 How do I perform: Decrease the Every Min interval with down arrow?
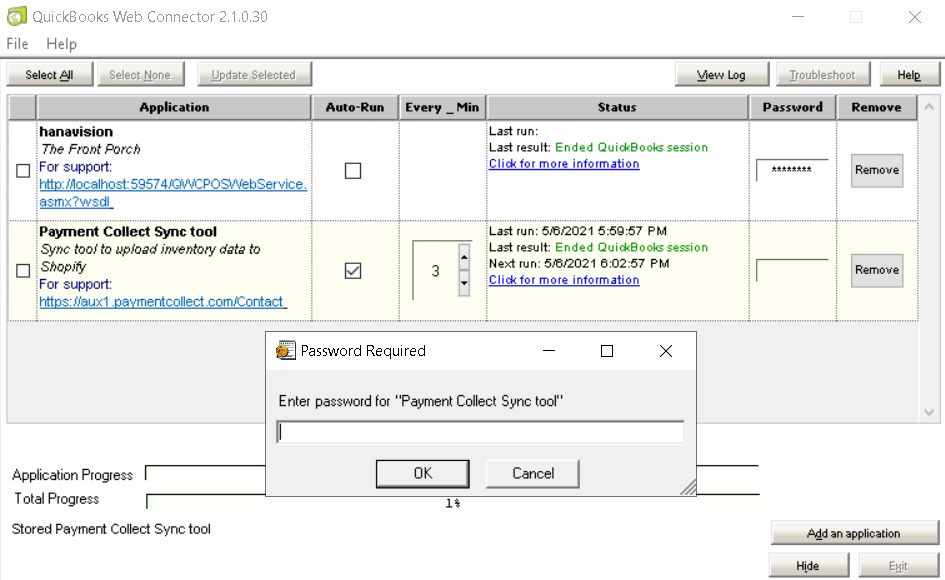pyautogui.click(x=464, y=283)
